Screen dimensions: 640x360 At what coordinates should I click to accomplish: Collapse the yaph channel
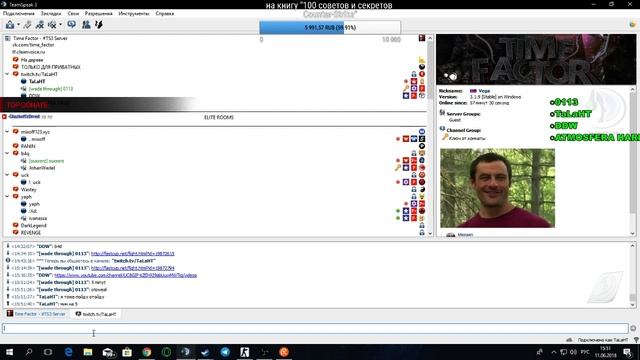coord(7,197)
